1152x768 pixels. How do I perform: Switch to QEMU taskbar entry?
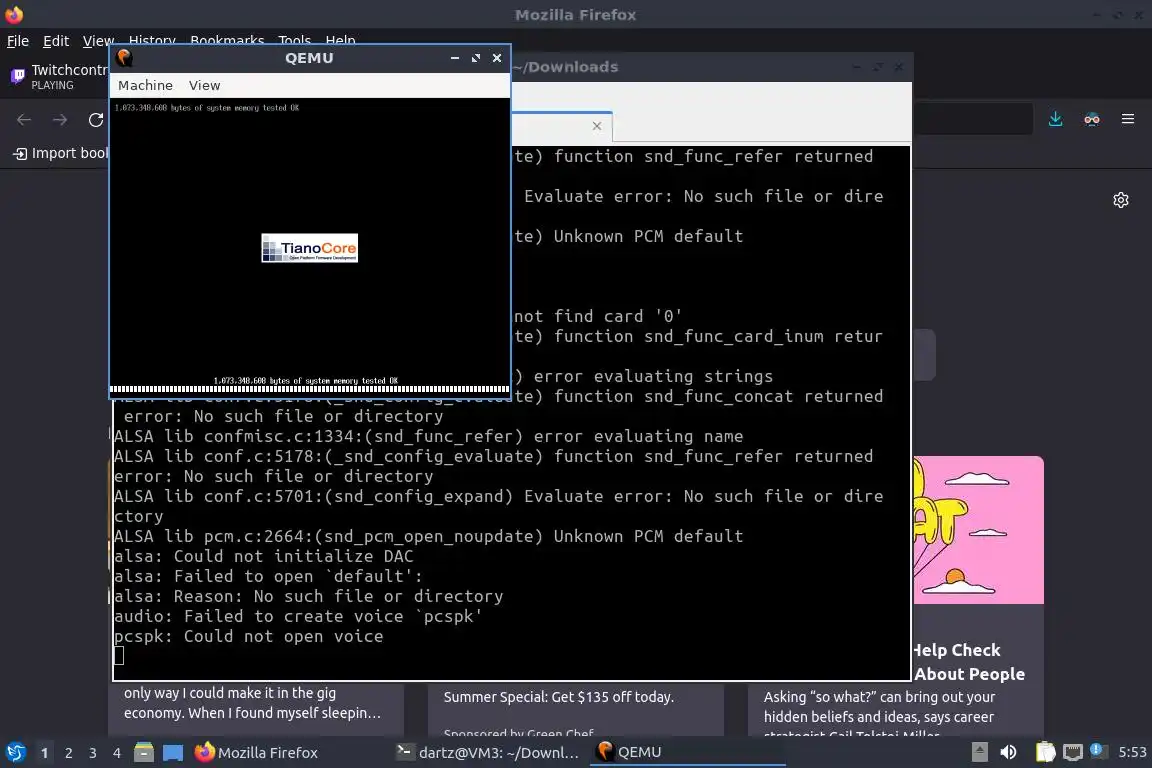pos(687,753)
